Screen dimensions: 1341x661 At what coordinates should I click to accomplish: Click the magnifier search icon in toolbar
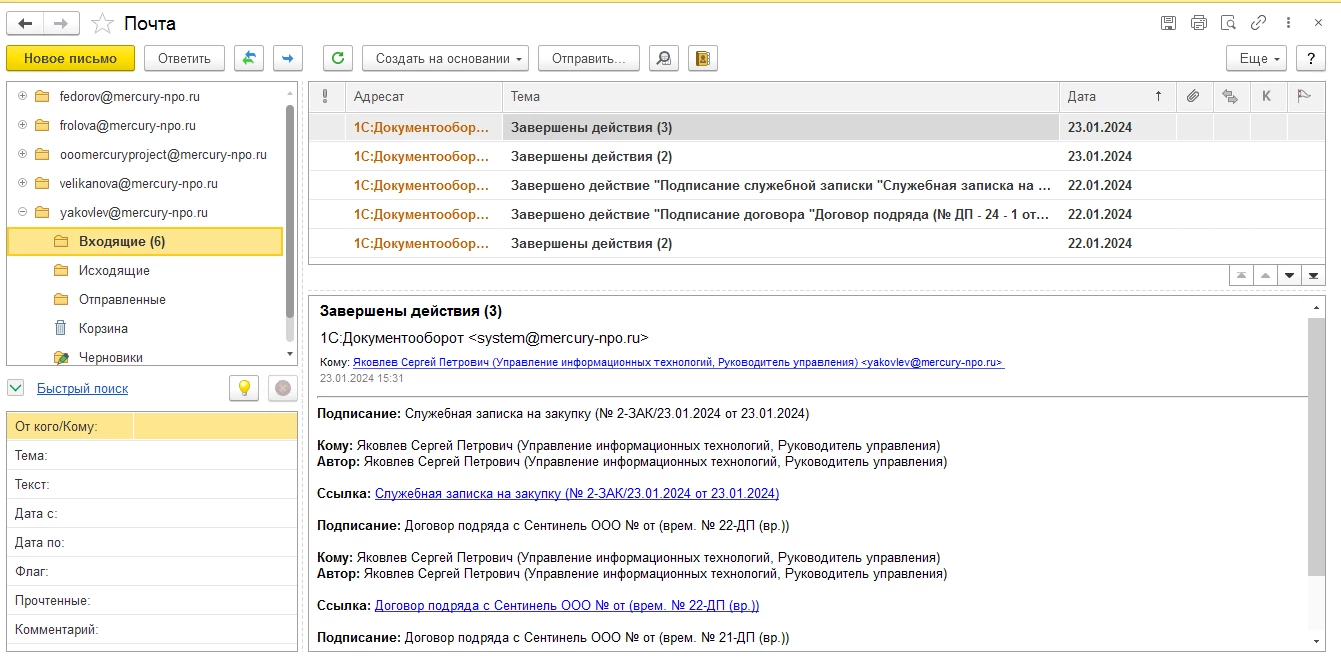click(x=662, y=58)
